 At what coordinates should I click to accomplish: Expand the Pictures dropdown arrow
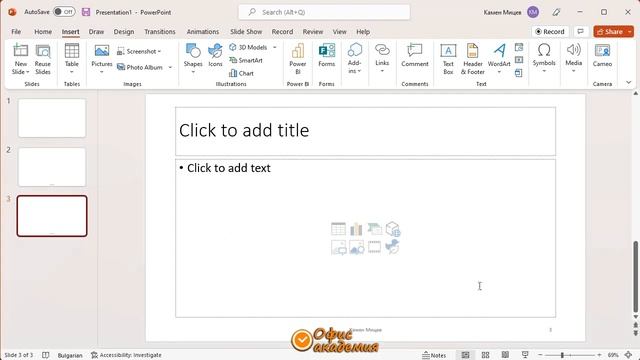click(102, 72)
